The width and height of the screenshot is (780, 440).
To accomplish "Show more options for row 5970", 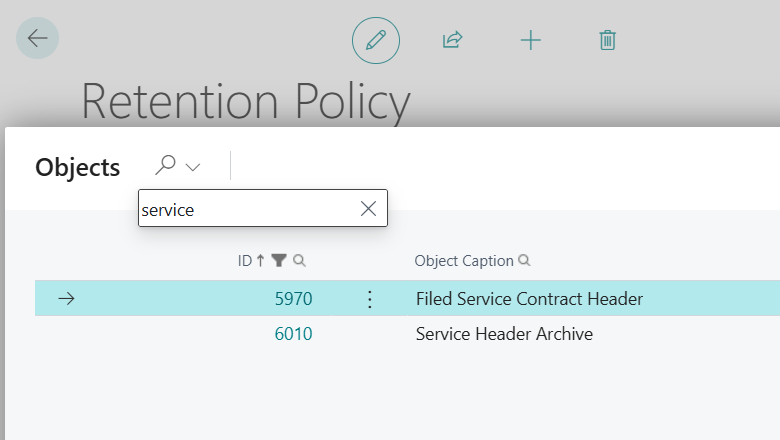I will point(370,299).
